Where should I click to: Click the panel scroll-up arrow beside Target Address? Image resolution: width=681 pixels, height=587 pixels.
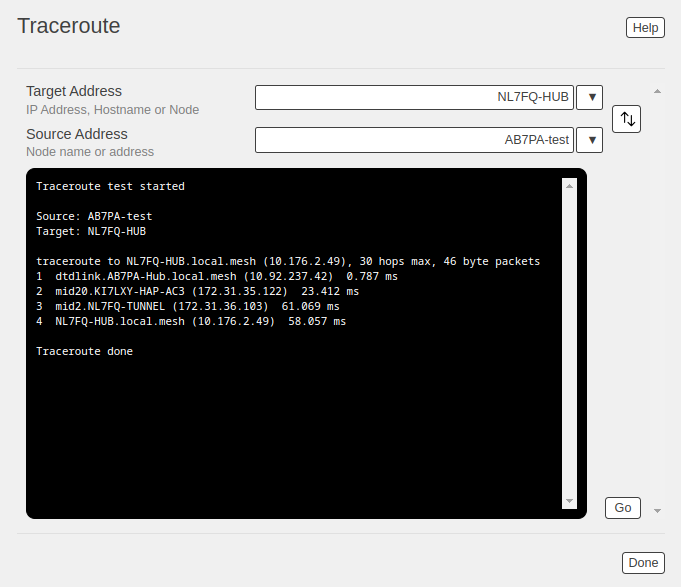coord(658,91)
